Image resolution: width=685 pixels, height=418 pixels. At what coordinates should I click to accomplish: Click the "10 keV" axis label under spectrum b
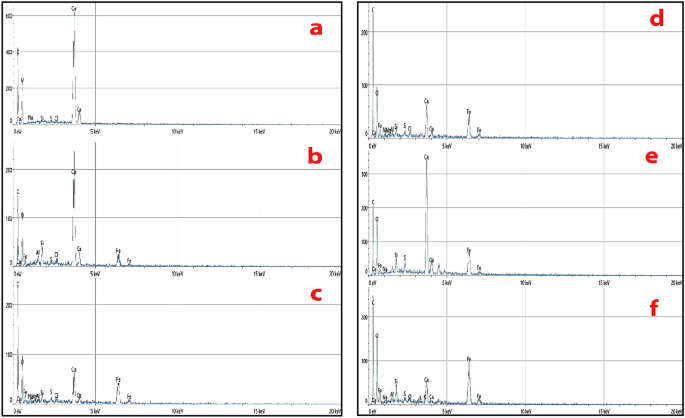pyautogui.click(x=177, y=274)
